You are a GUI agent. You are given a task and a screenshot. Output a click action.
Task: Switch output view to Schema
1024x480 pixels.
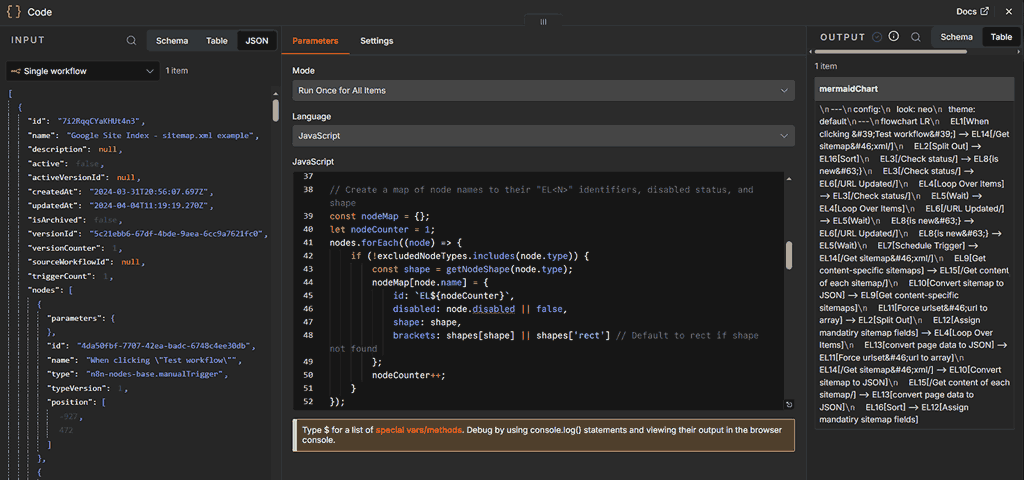click(x=957, y=37)
